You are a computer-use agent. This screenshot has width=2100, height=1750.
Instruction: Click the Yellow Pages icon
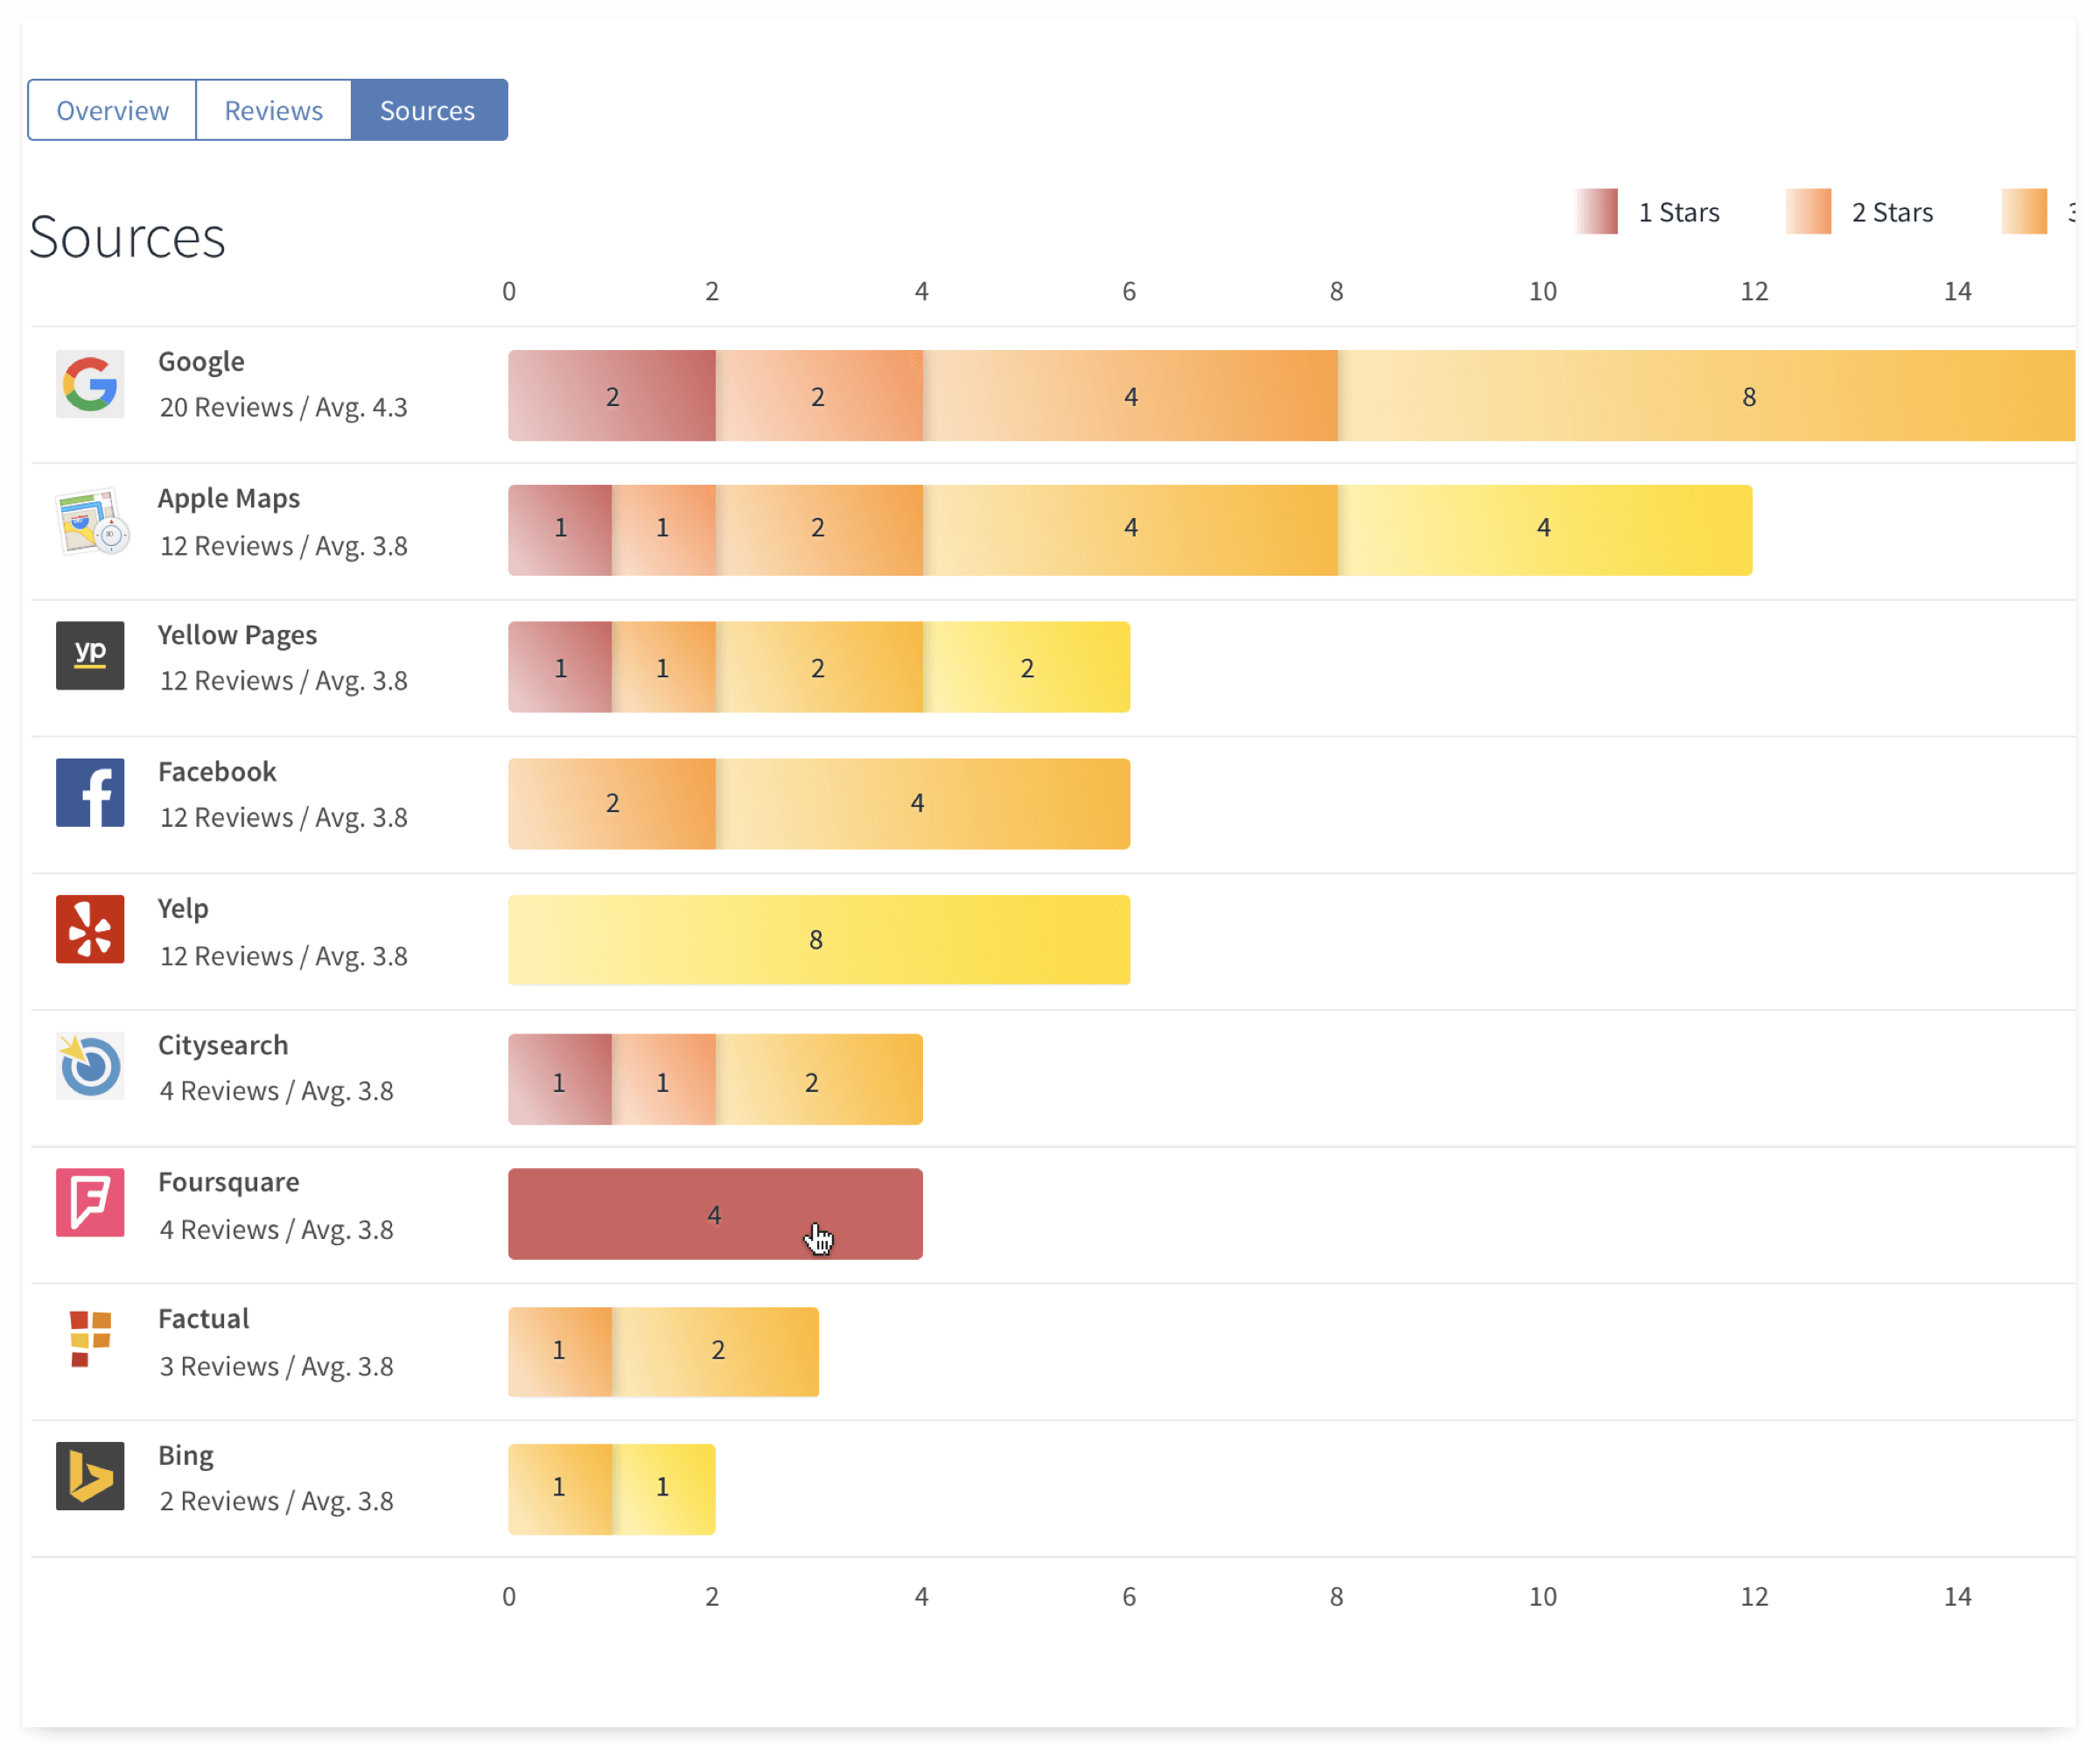(90, 656)
